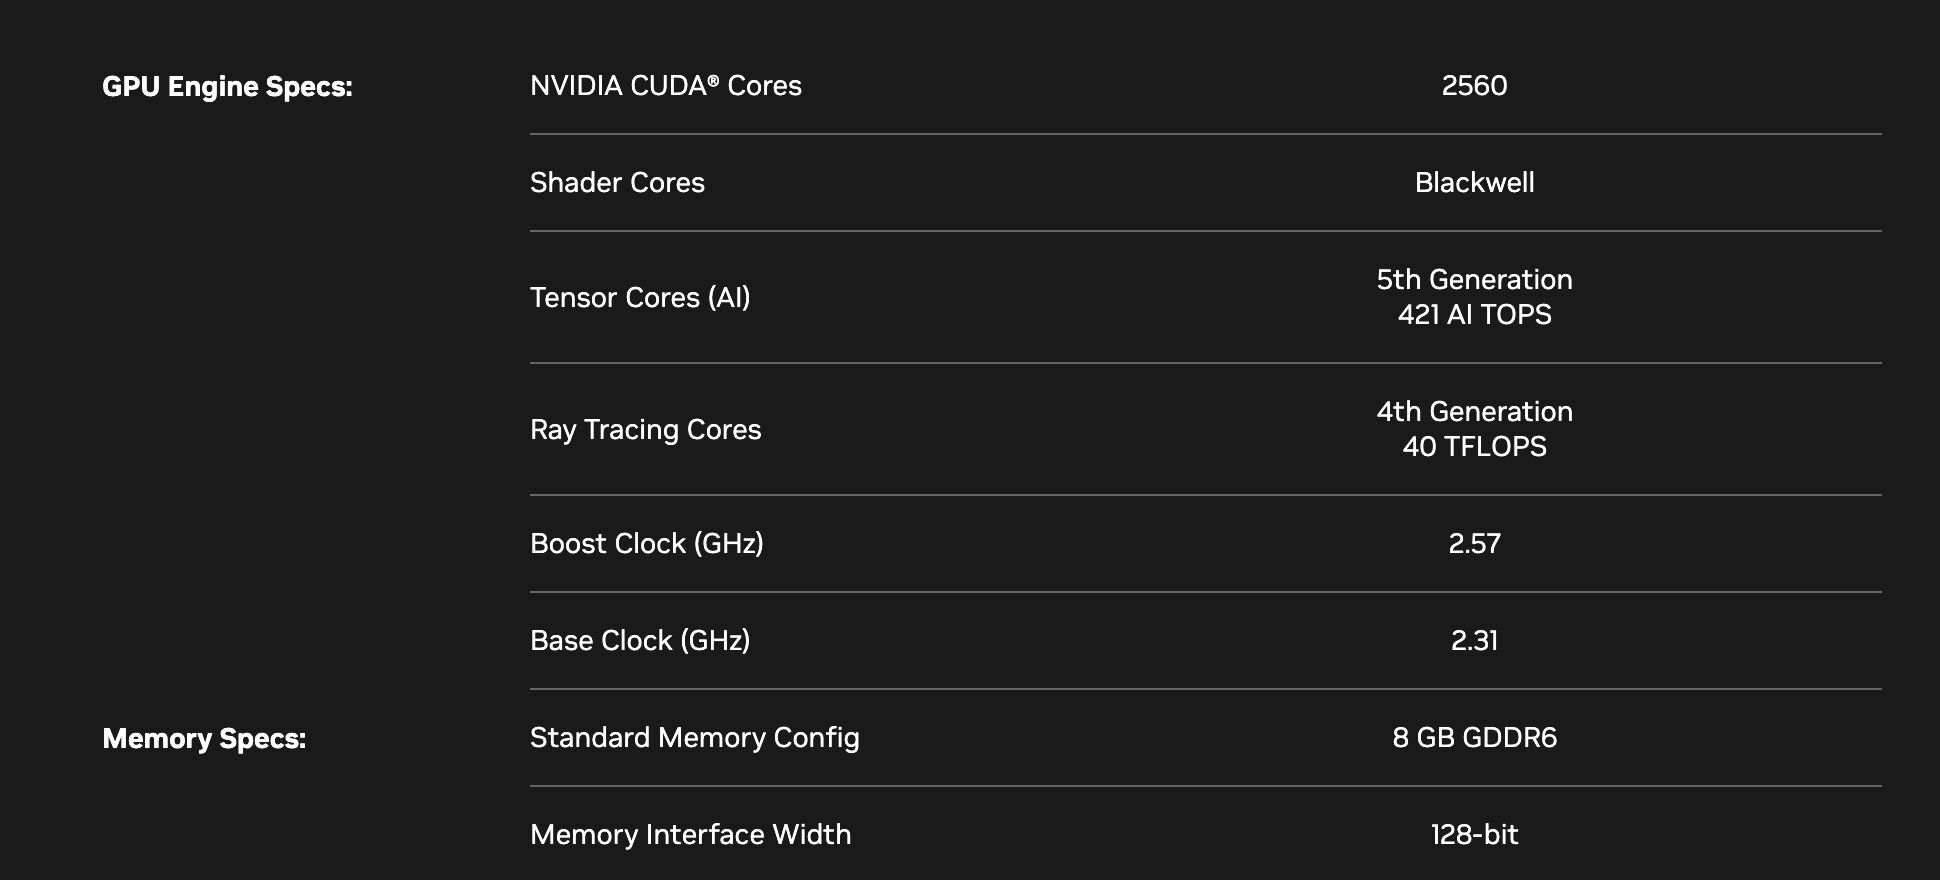Click the GPU Engine Specs heading

point(227,87)
